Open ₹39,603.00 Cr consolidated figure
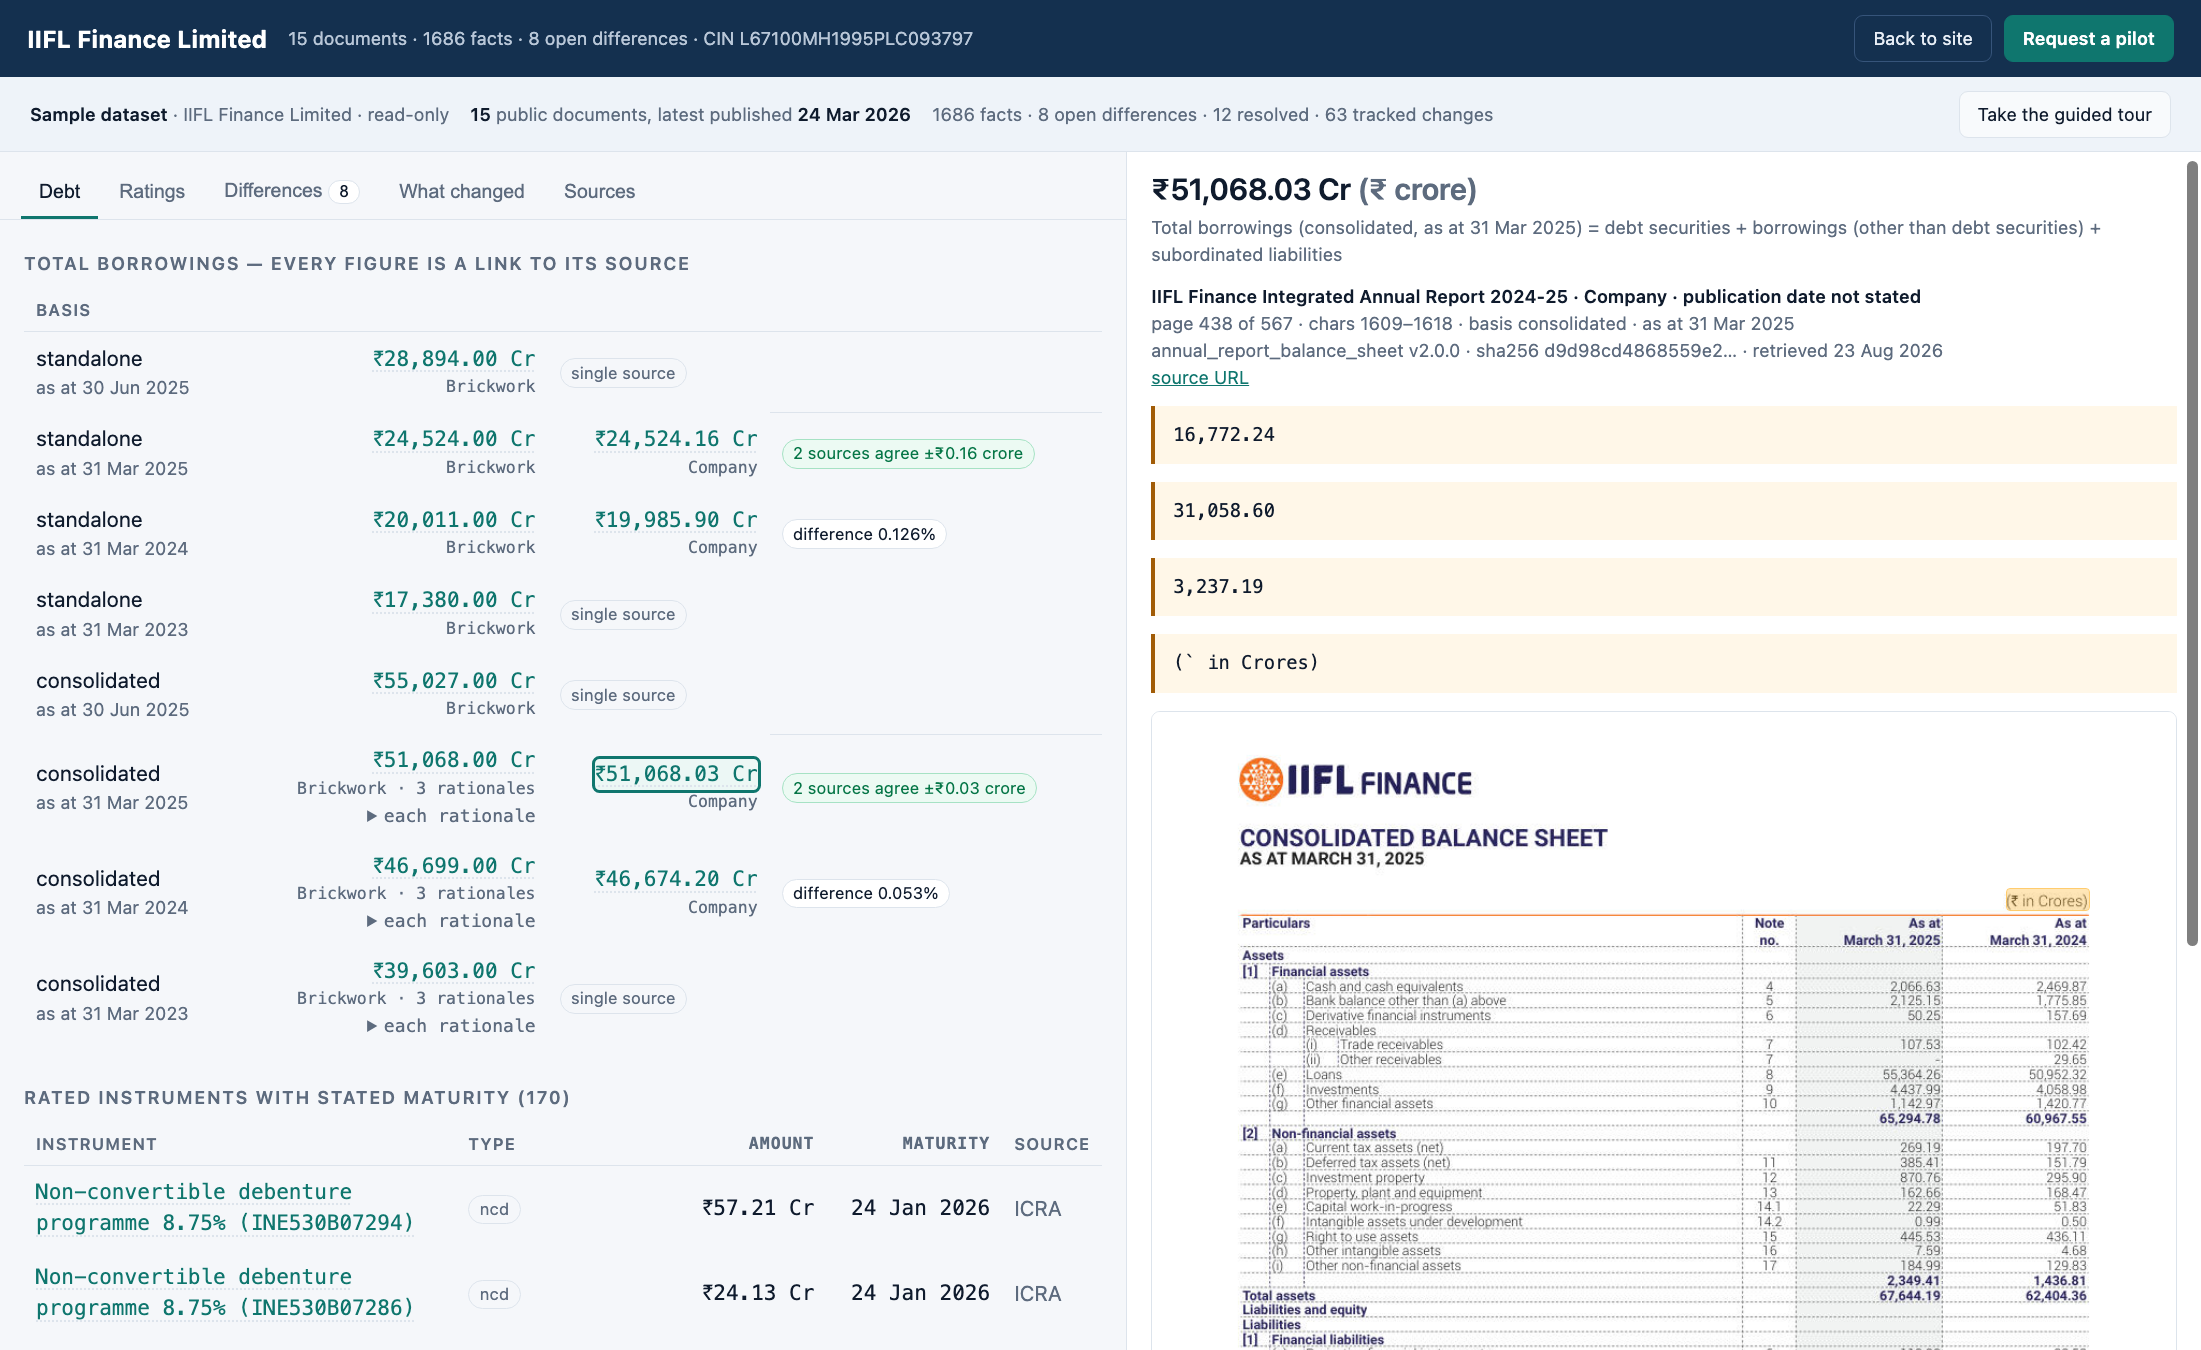 454,970
